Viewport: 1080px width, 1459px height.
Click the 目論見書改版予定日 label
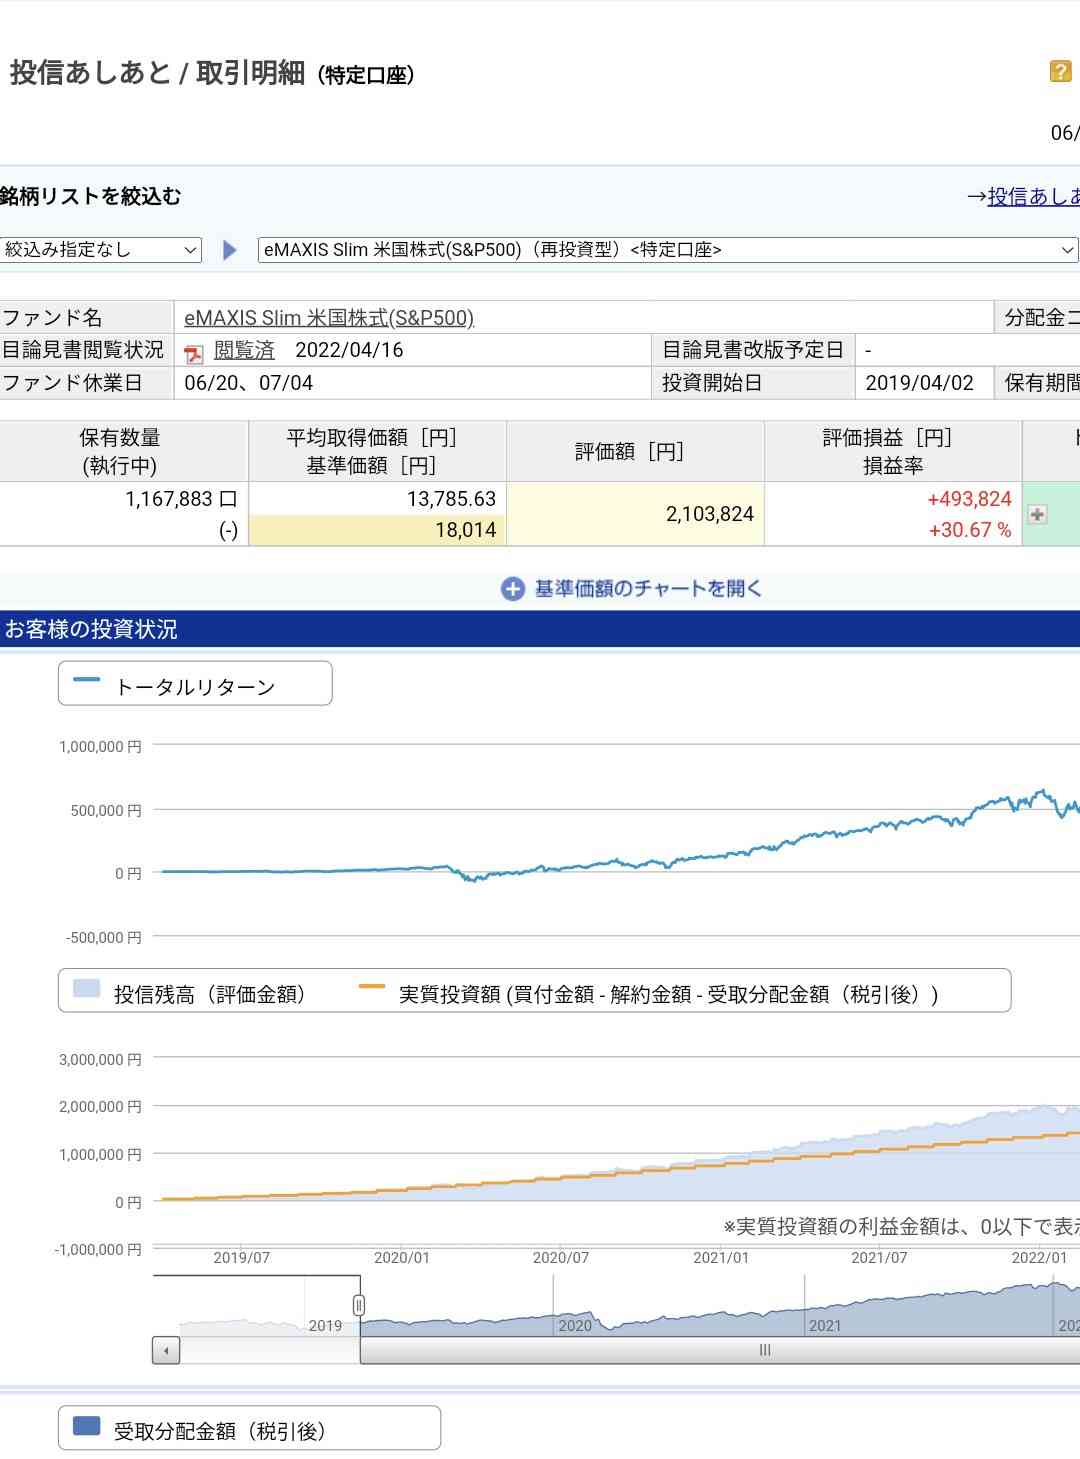click(x=753, y=350)
